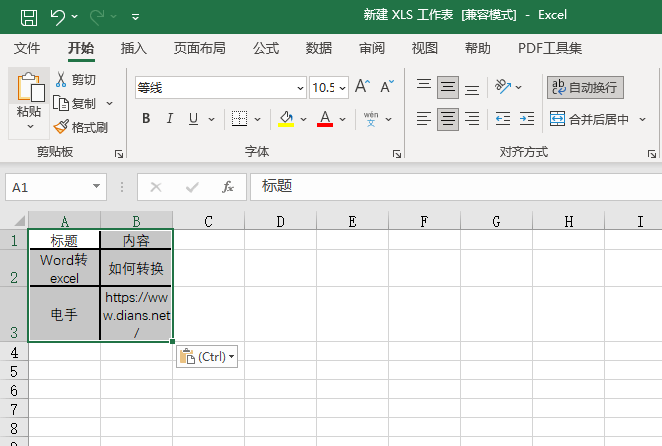Open the 等线 font name dropdown
This screenshot has width=662, height=446.
[300, 88]
